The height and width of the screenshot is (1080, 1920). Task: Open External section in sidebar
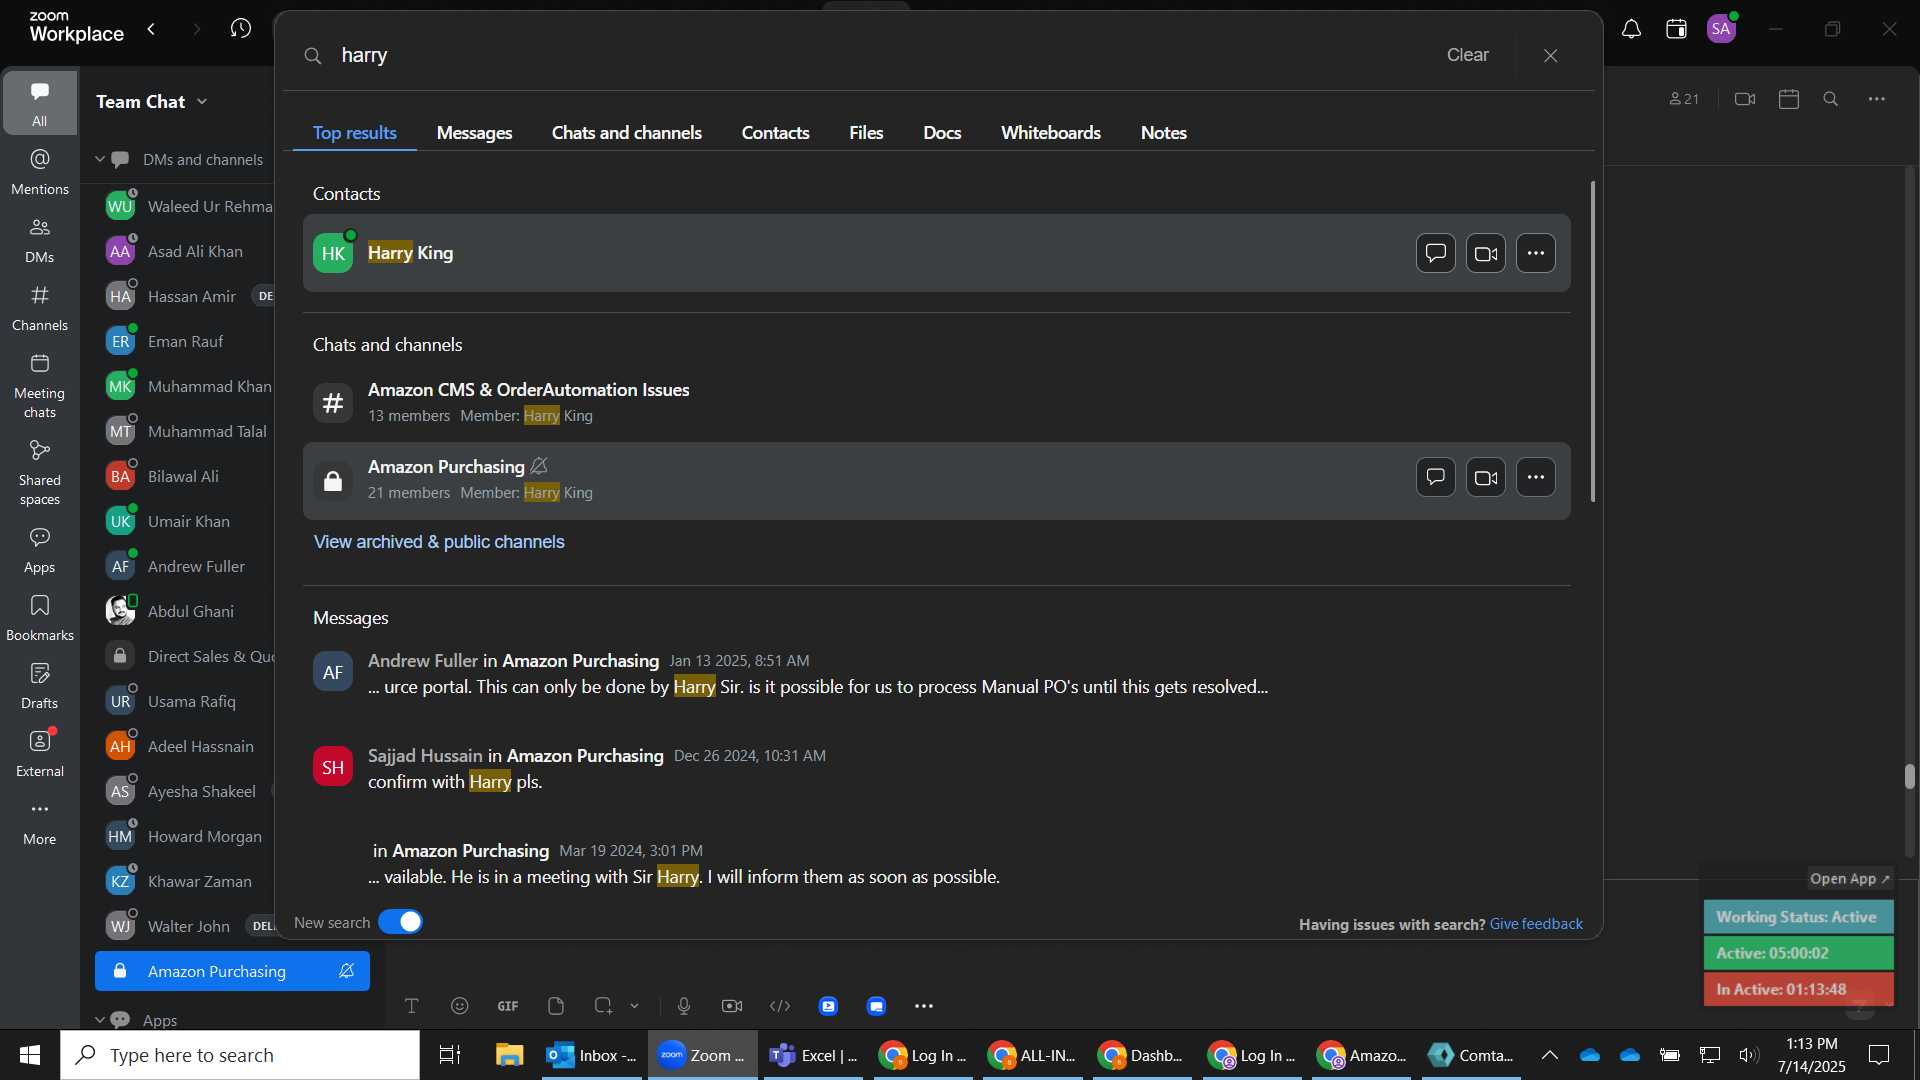click(40, 754)
